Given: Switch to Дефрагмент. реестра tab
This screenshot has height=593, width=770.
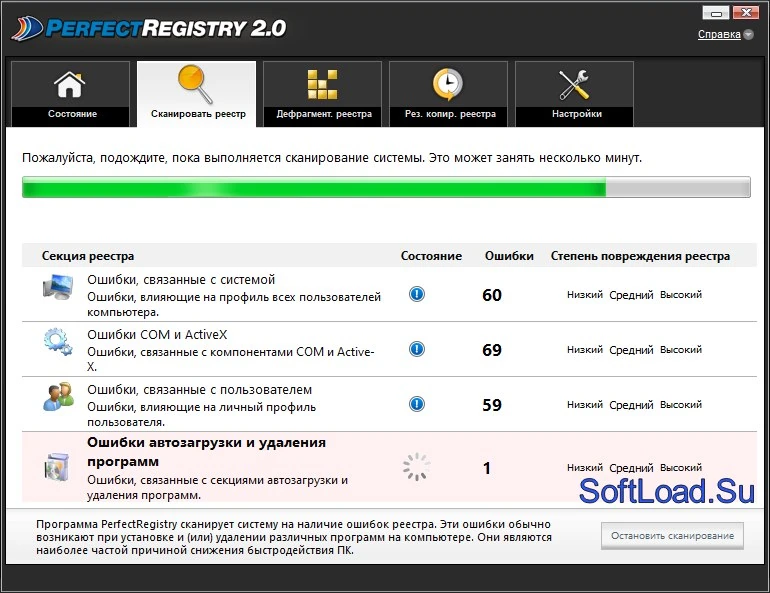Looking at the screenshot, I should pyautogui.click(x=323, y=94).
